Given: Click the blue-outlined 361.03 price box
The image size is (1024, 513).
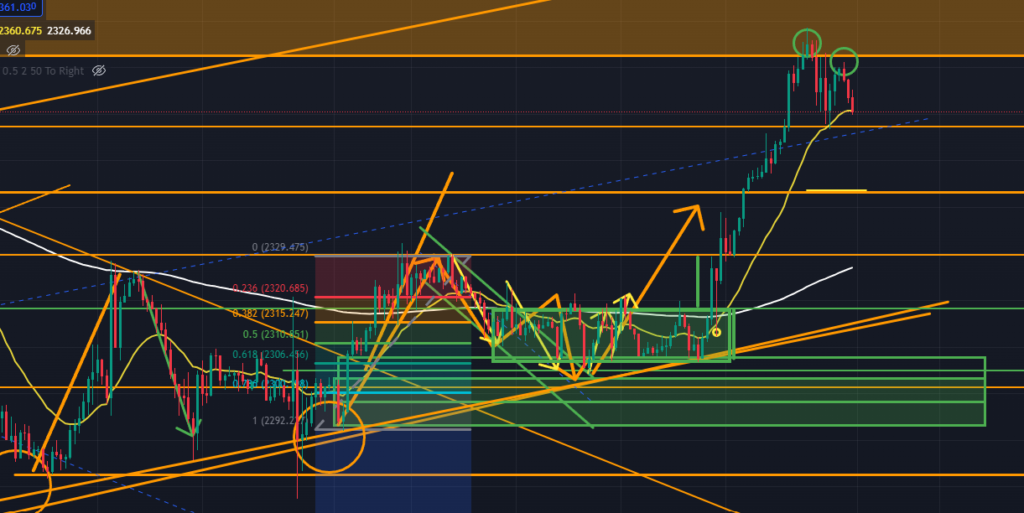Looking at the screenshot, I should click(18, 8).
